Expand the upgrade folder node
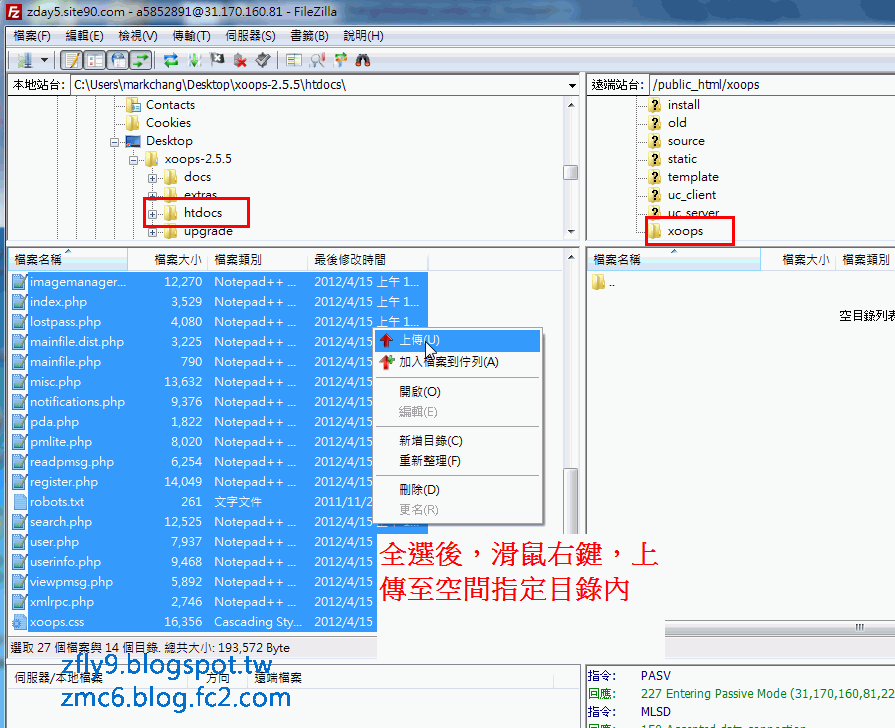This screenshot has width=895, height=728. (x=152, y=232)
